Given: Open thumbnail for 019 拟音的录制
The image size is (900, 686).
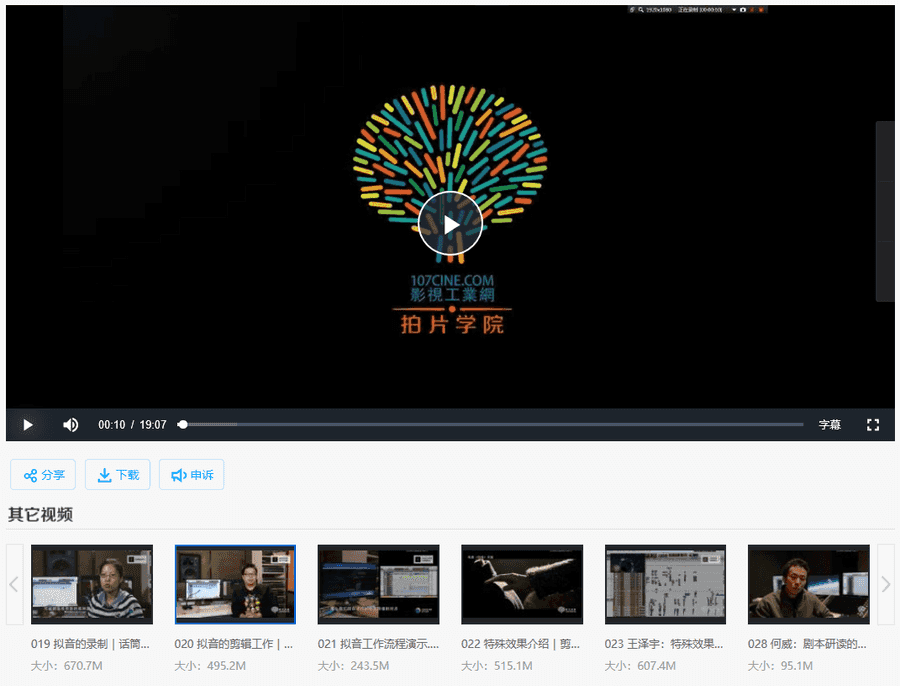Looking at the screenshot, I should [92, 584].
